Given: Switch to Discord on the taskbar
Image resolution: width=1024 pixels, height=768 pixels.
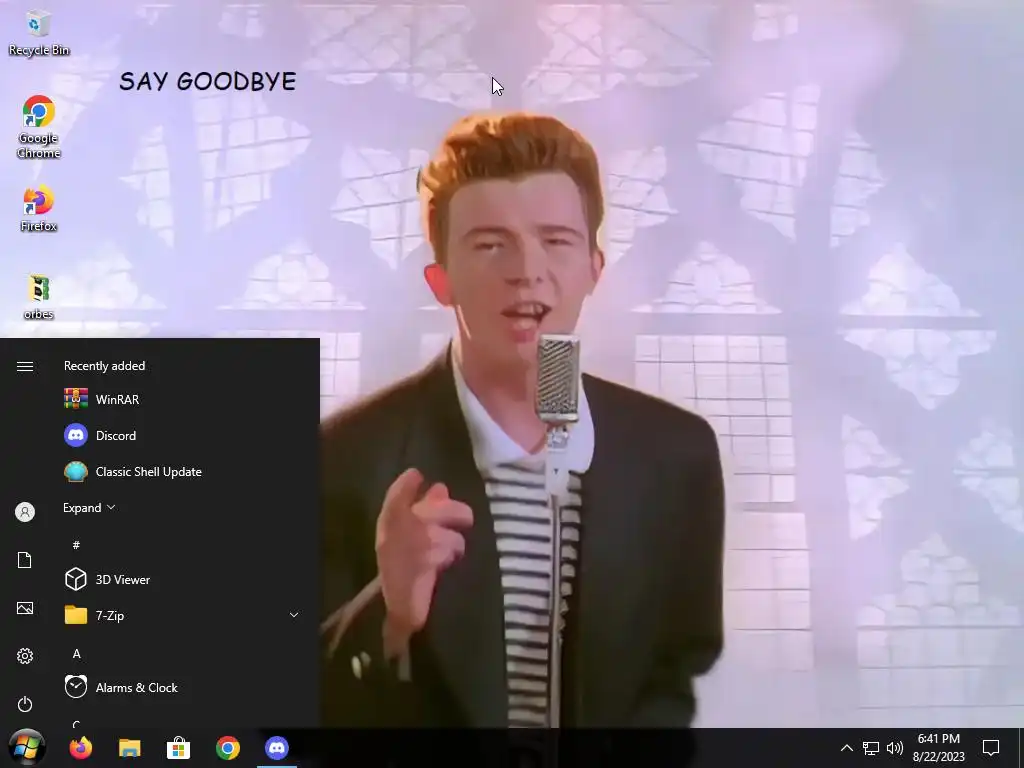Looking at the screenshot, I should [x=277, y=748].
